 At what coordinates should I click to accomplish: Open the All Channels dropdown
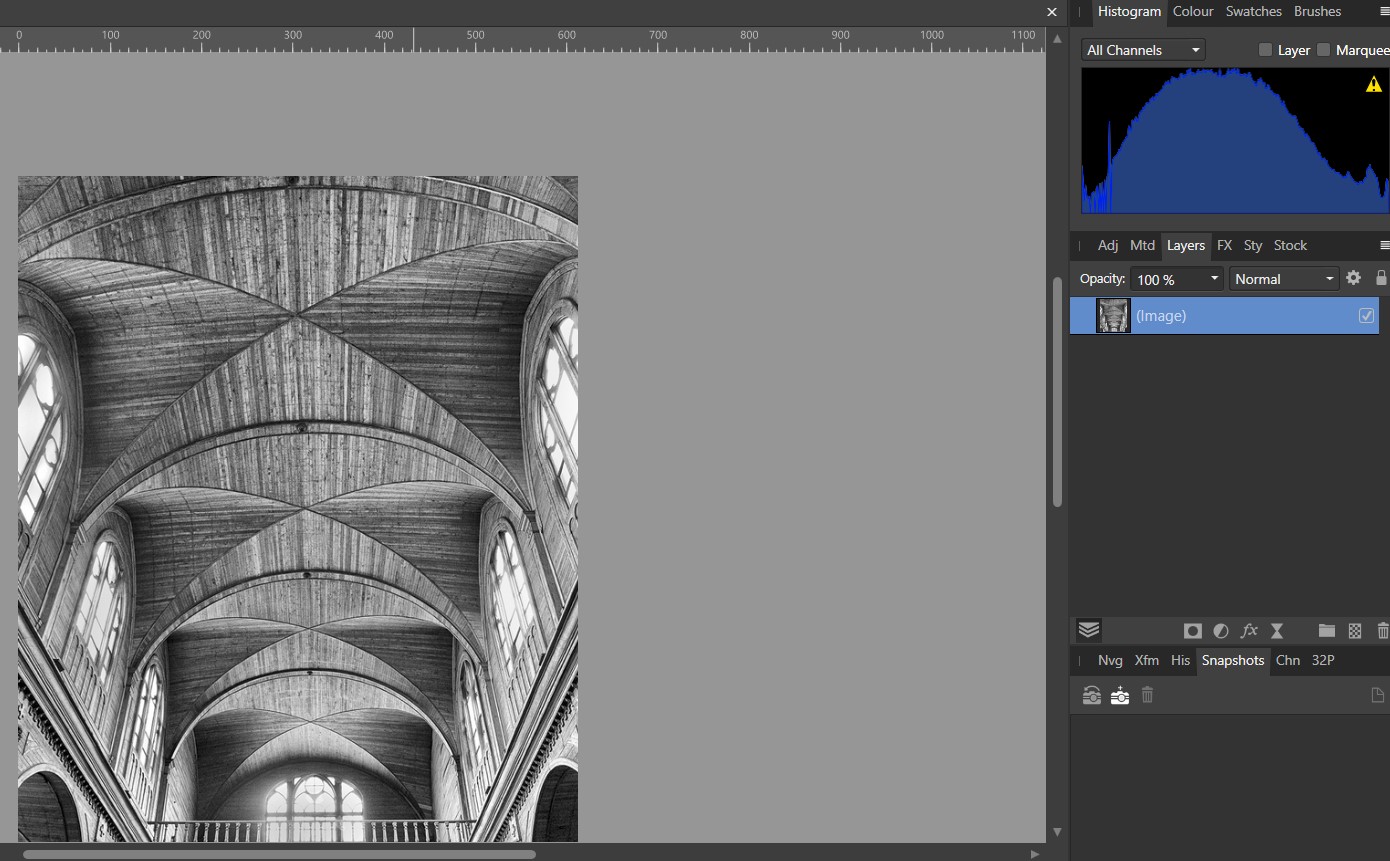point(1143,50)
